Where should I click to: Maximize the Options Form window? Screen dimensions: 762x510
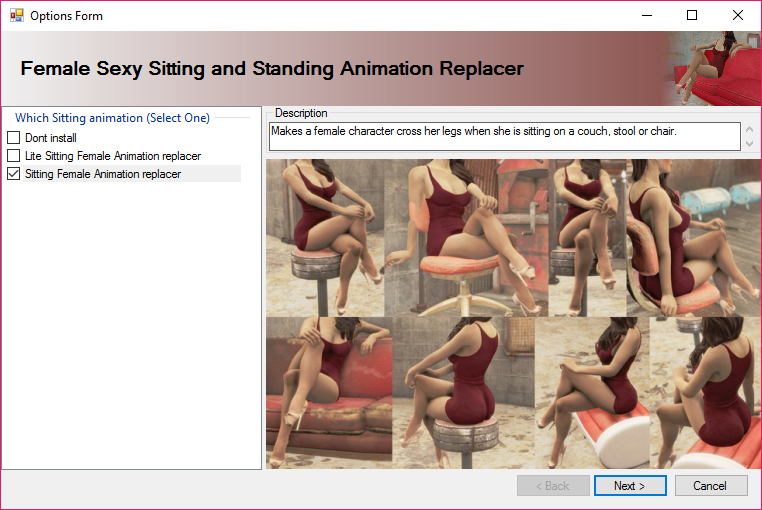(692, 16)
